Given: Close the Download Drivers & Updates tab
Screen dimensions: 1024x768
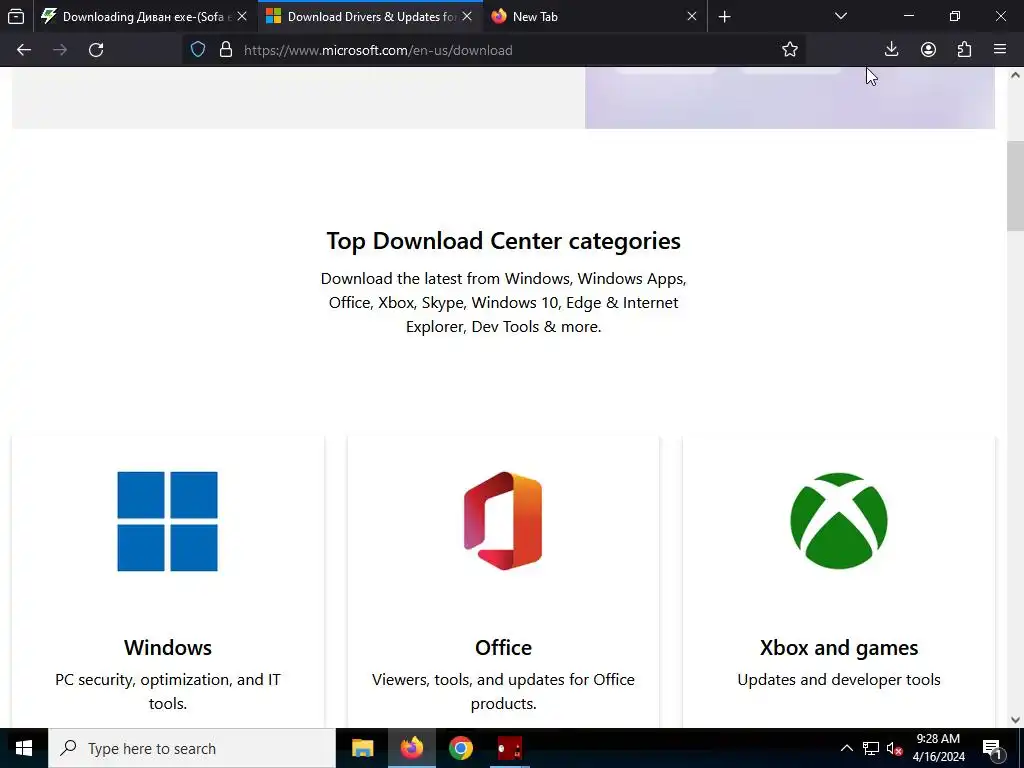Looking at the screenshot, I should click(467, 16).
